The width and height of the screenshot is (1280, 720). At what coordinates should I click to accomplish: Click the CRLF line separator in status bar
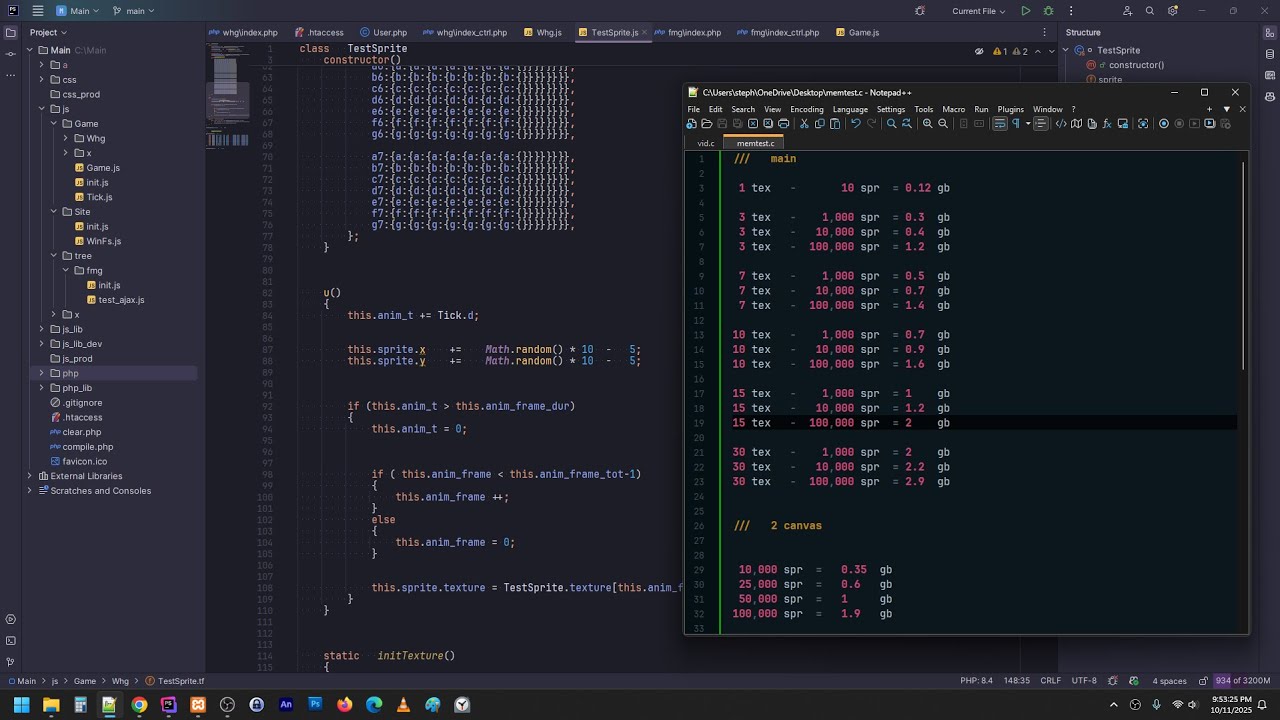[1050, 681]
